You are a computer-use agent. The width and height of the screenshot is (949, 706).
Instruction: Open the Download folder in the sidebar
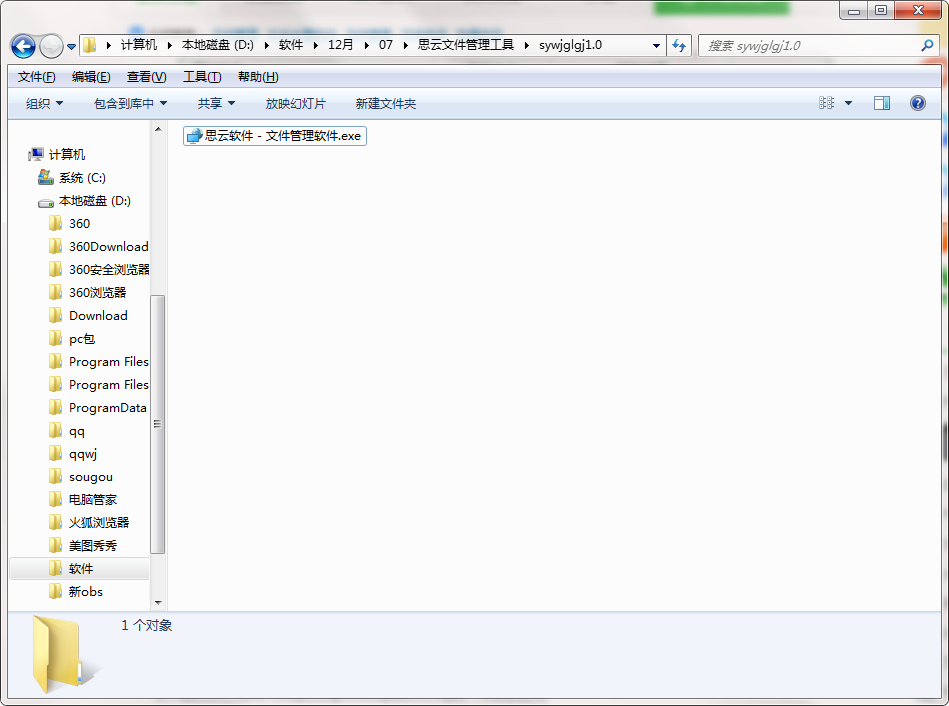coord(96,315)
